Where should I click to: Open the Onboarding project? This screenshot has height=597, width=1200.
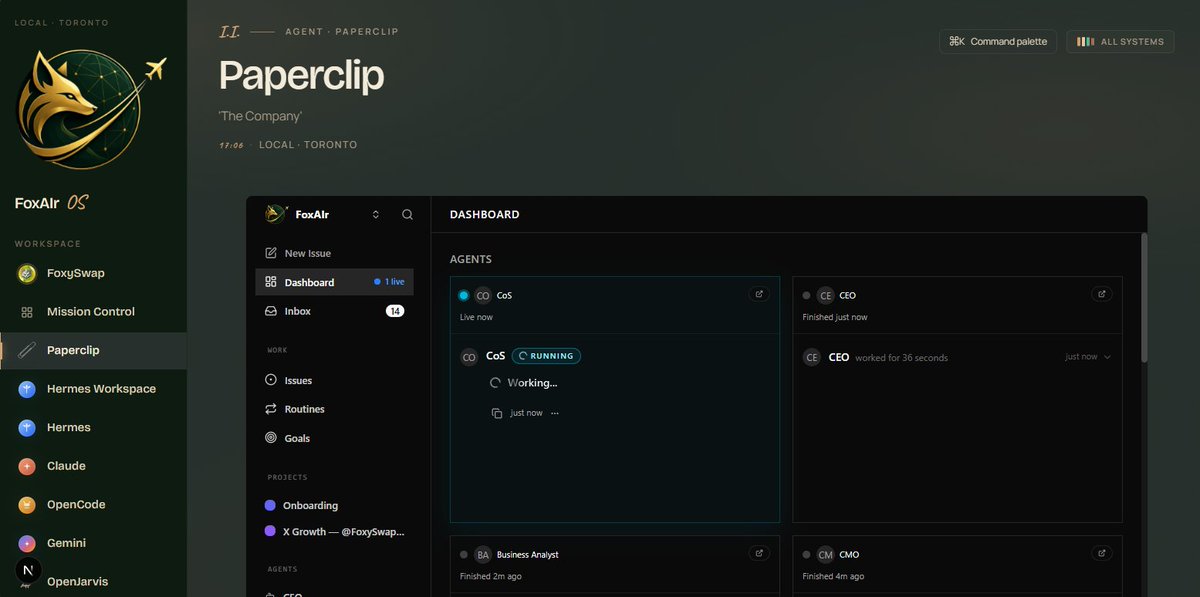[334, 505]
